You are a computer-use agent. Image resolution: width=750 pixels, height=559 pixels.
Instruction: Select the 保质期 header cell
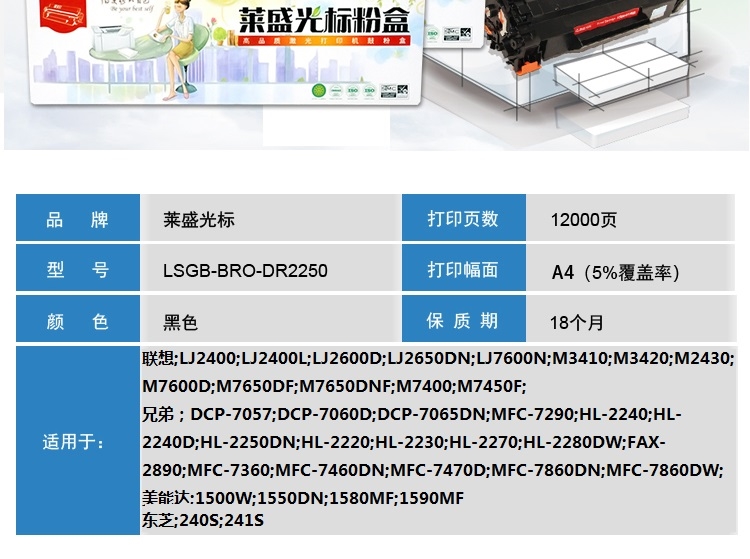pyautogui.click(x=462, y=322)
